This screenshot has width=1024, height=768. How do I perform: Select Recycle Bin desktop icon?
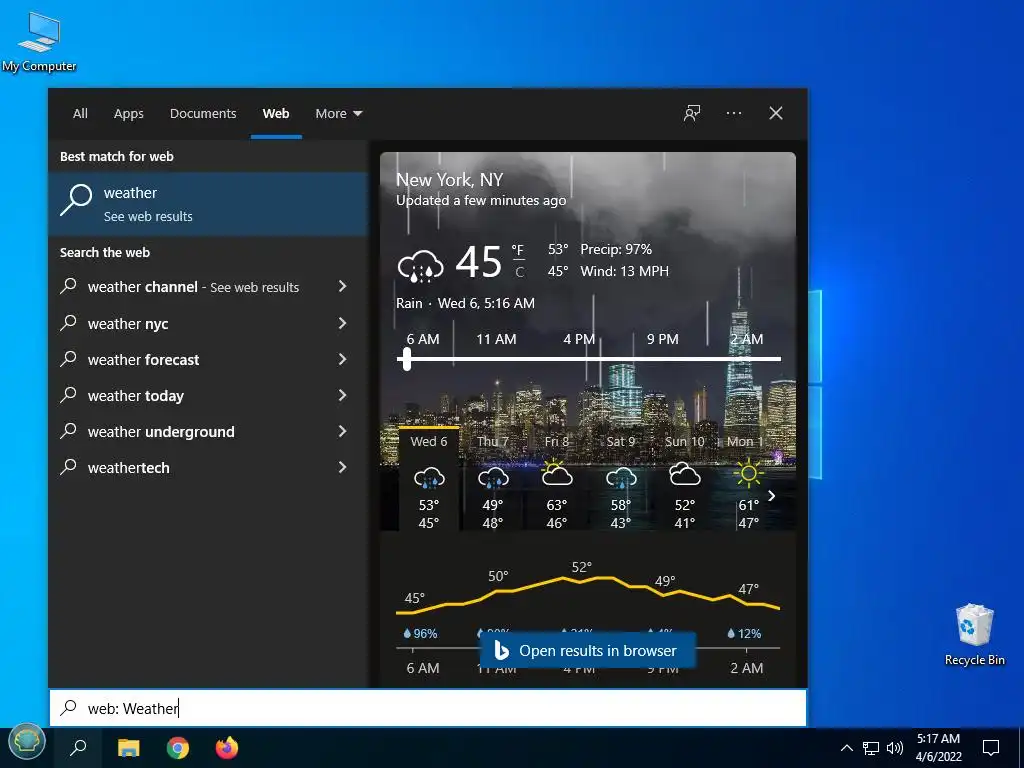(974, 634)
